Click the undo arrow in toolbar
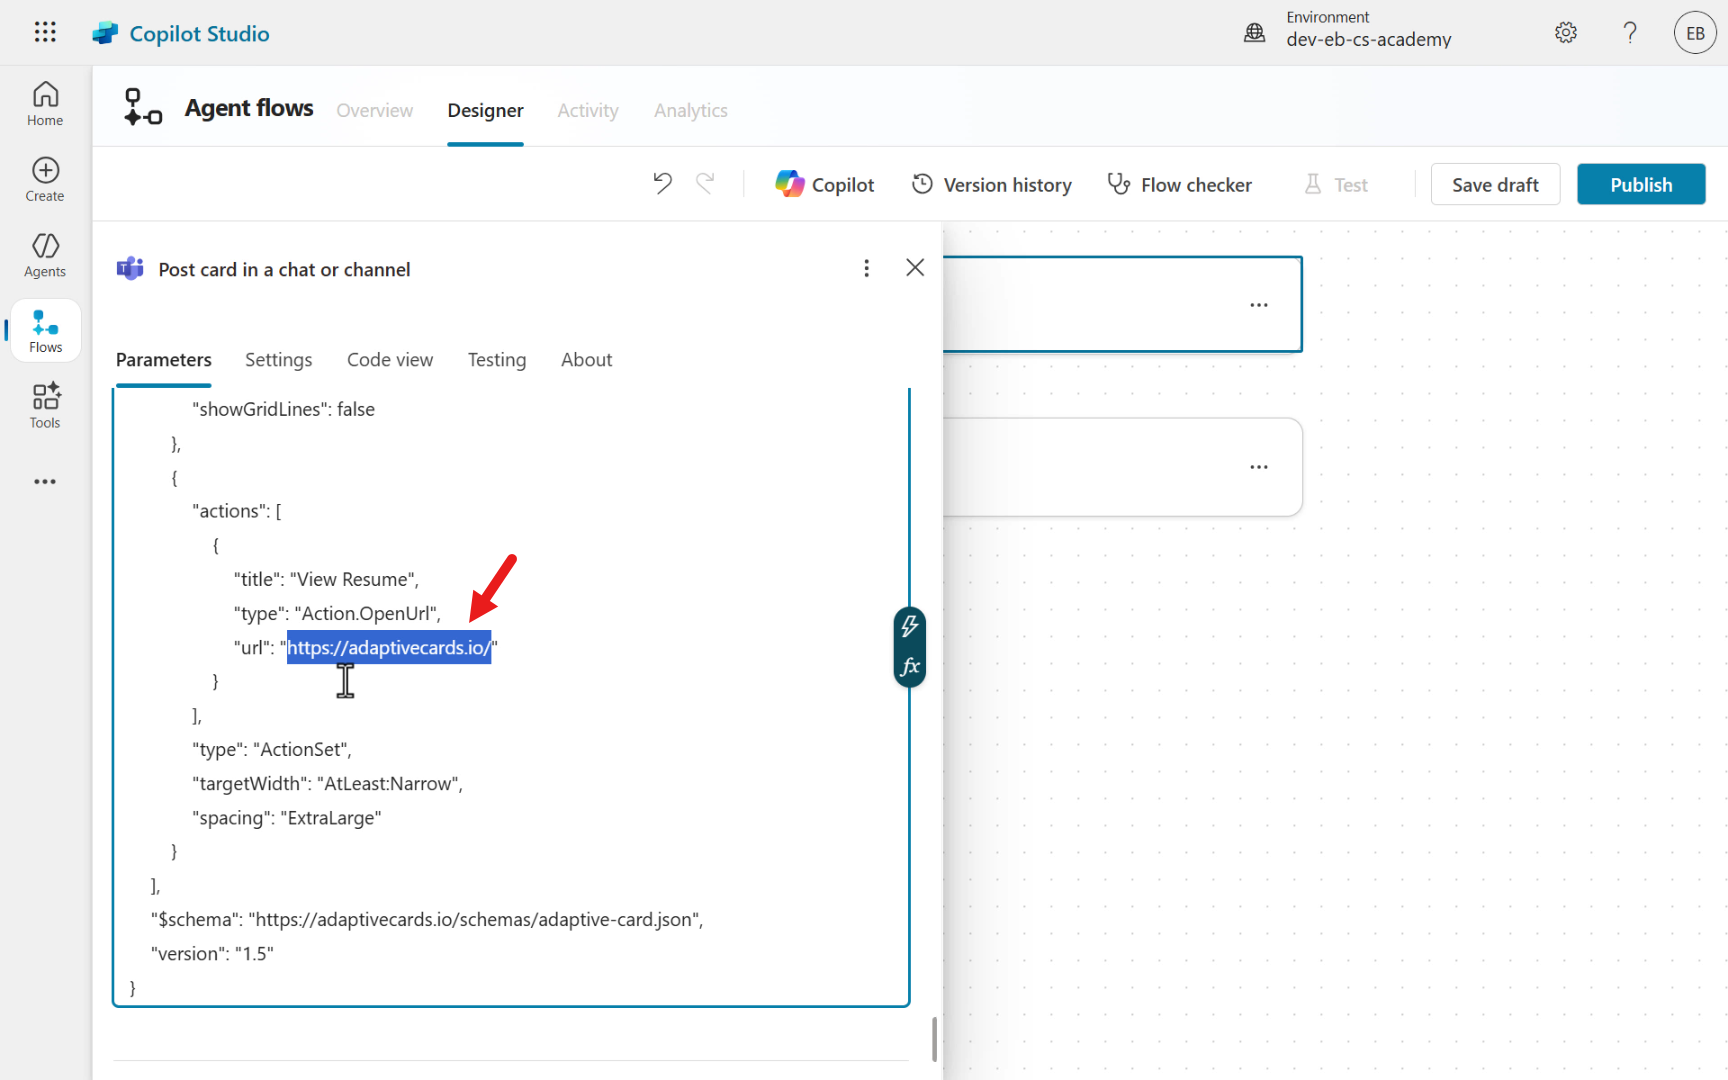The width and height of the screenshot is (1728, 1080). point(662,184)
